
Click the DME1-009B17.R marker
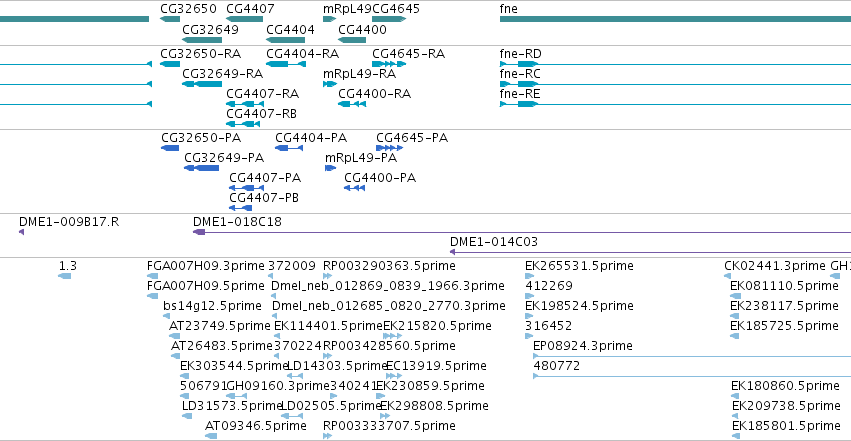[22, 232]
